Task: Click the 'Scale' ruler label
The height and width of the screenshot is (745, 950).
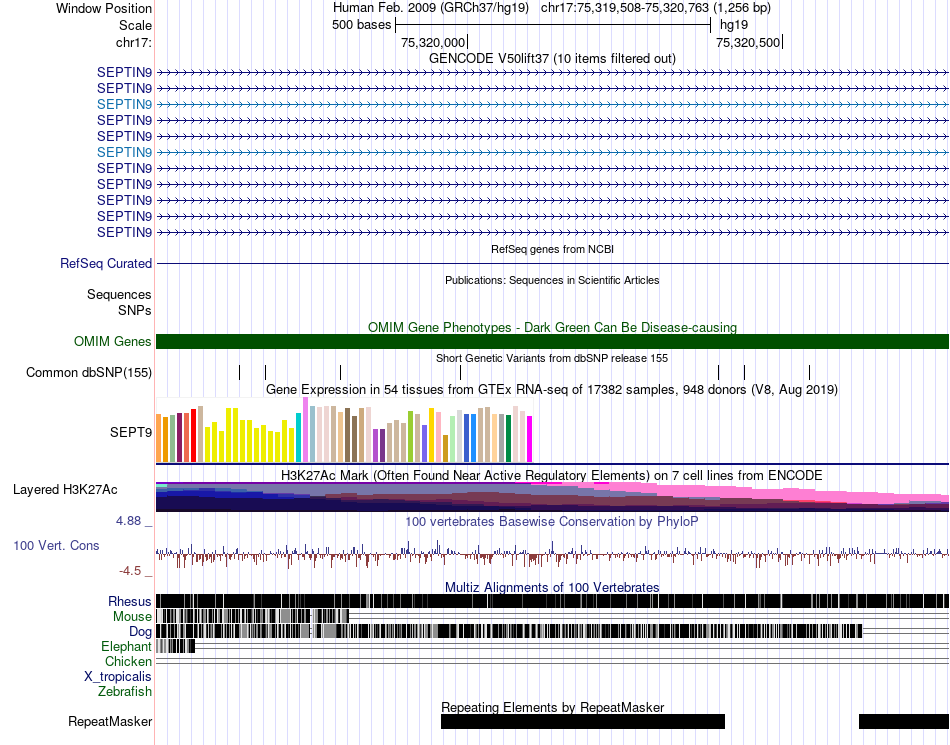Action: 136,25
